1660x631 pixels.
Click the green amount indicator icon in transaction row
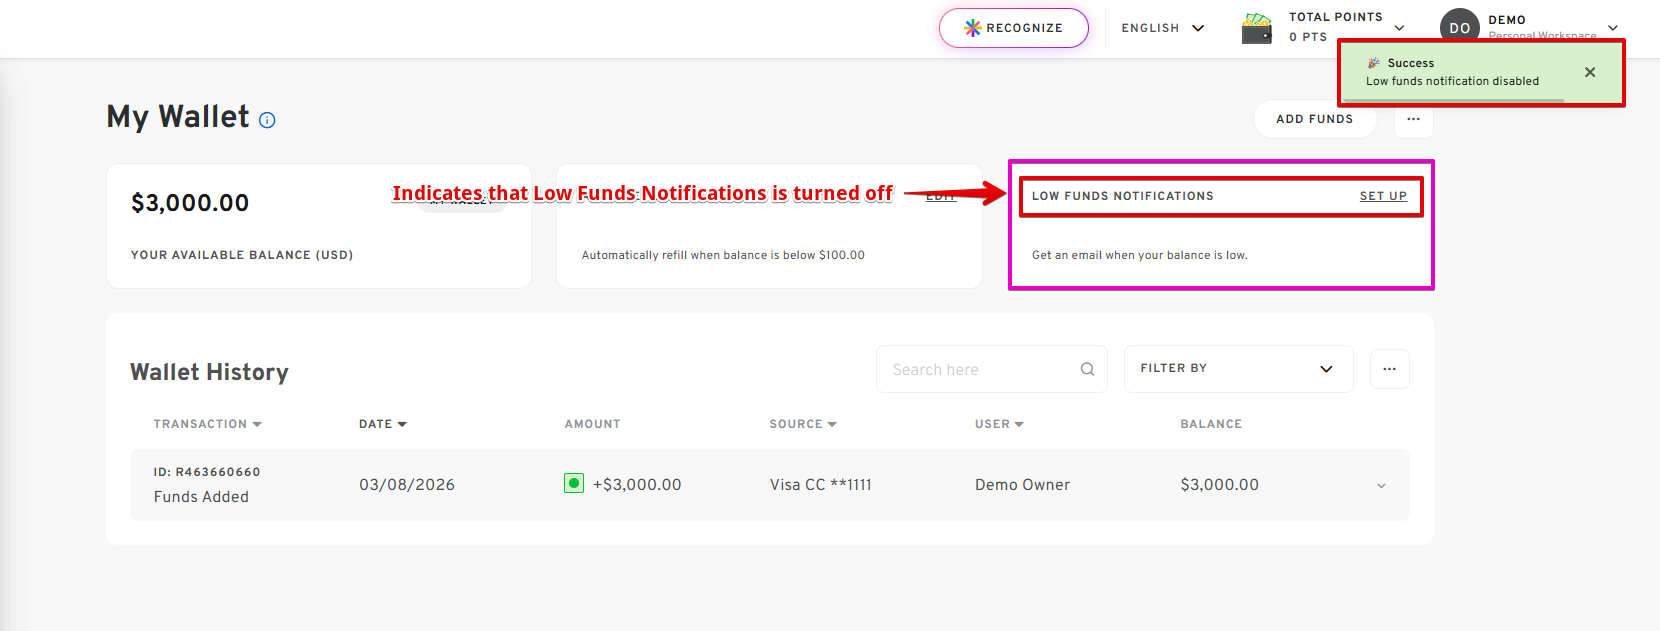click(574, 484)
